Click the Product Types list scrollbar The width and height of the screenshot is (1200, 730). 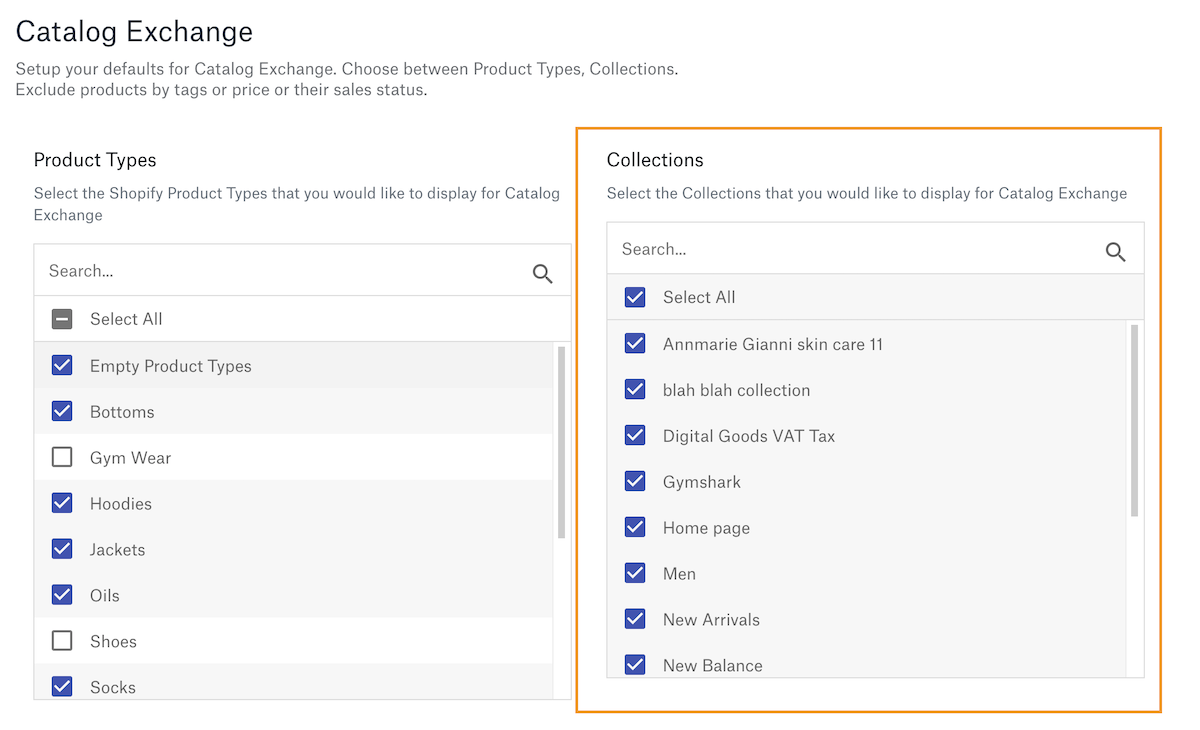point(562,442)
